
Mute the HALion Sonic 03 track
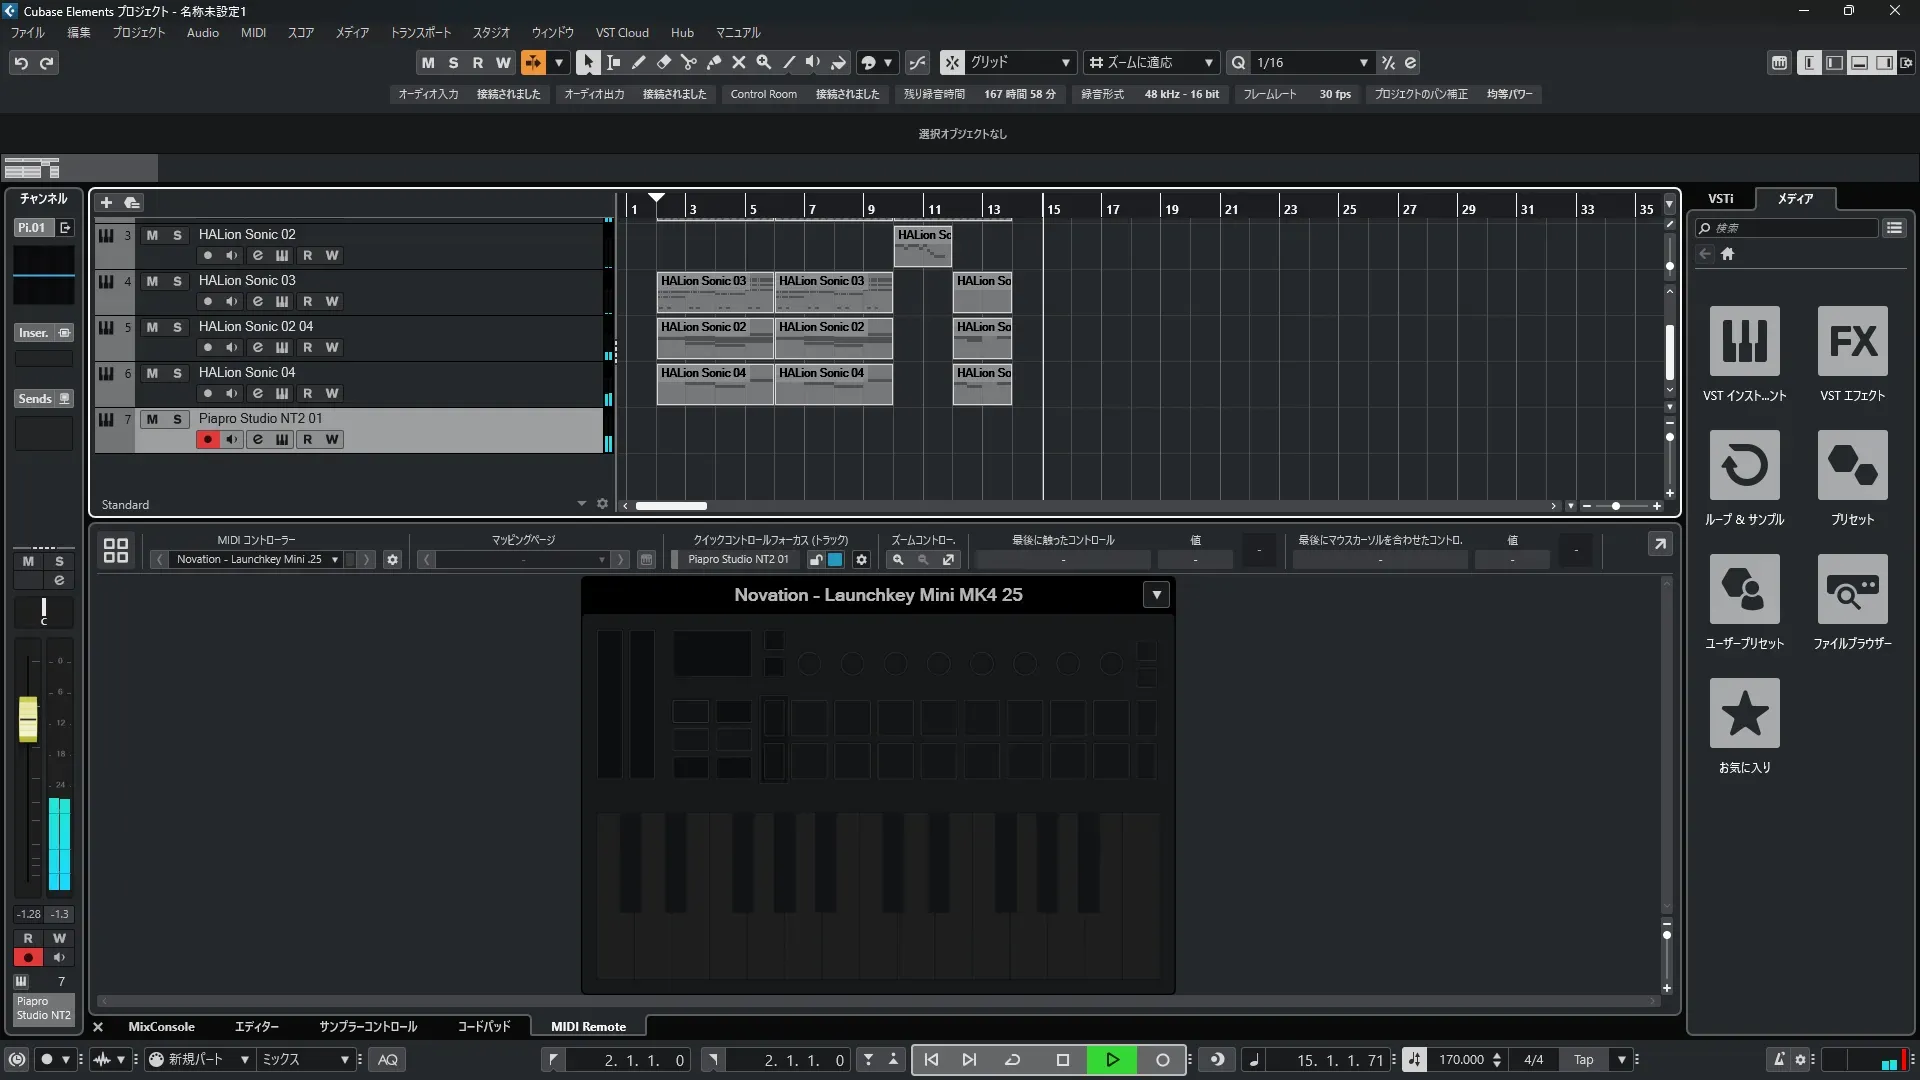(x=152, y=281)
